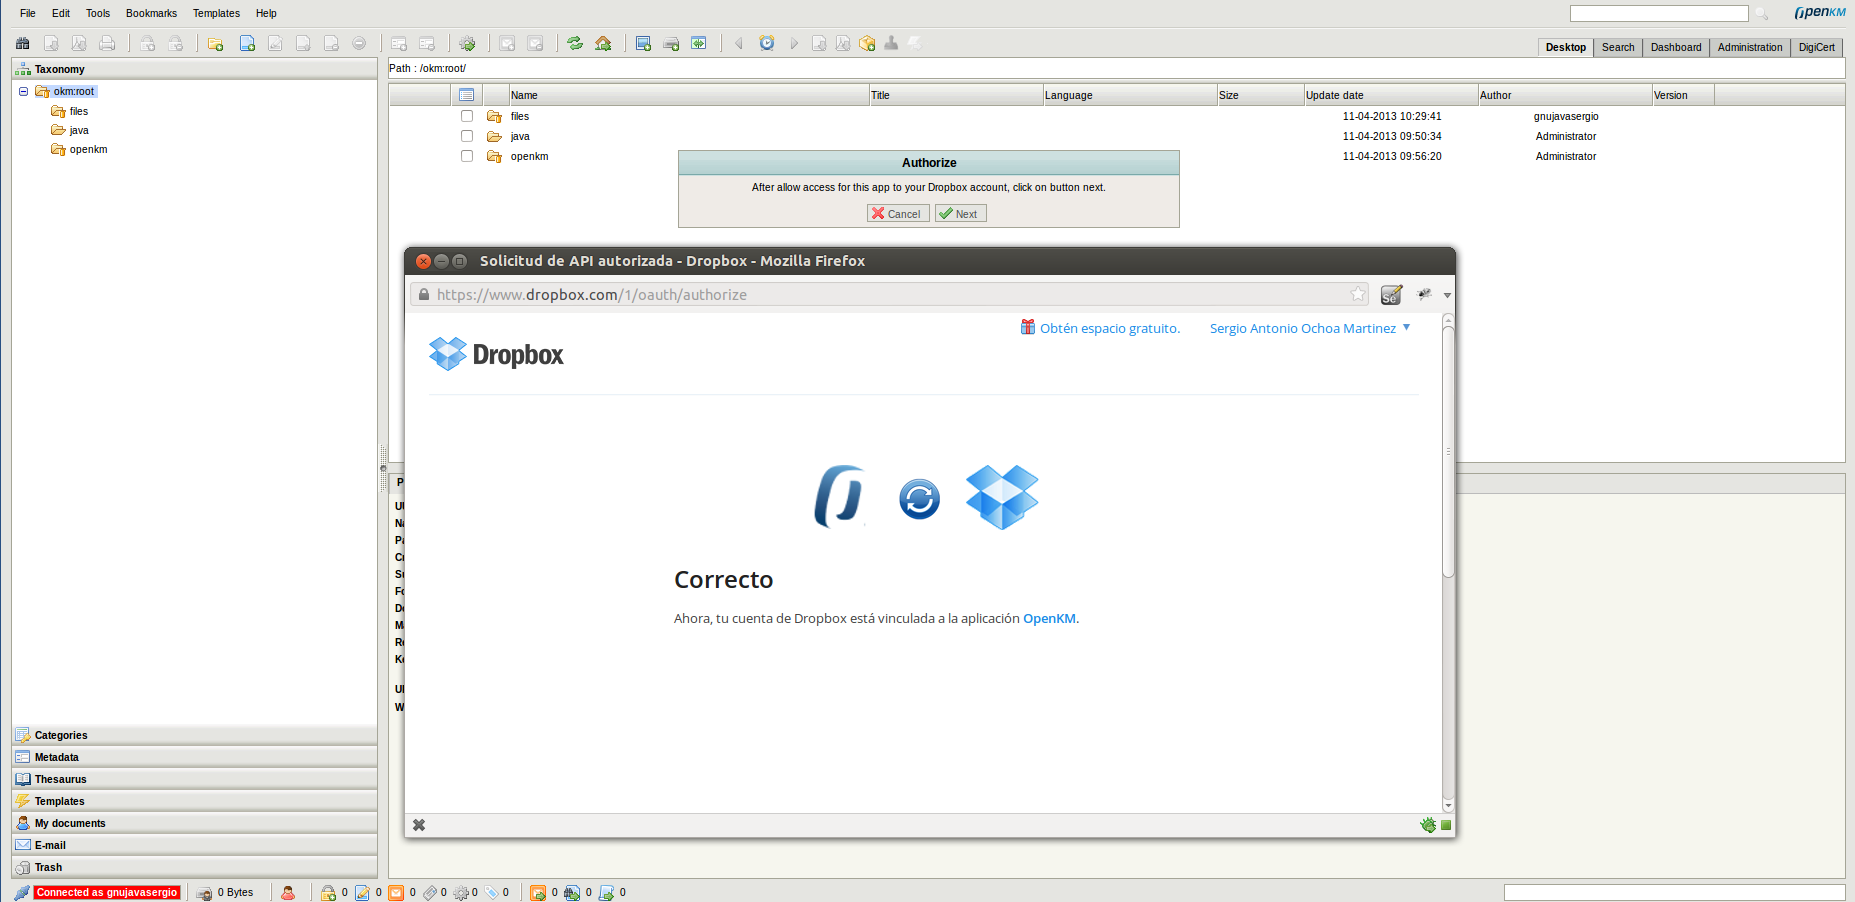The width and height of the screenshot is (1855, 902).
Task: Click the Print toolbar icon
Action: click(107, 44)
